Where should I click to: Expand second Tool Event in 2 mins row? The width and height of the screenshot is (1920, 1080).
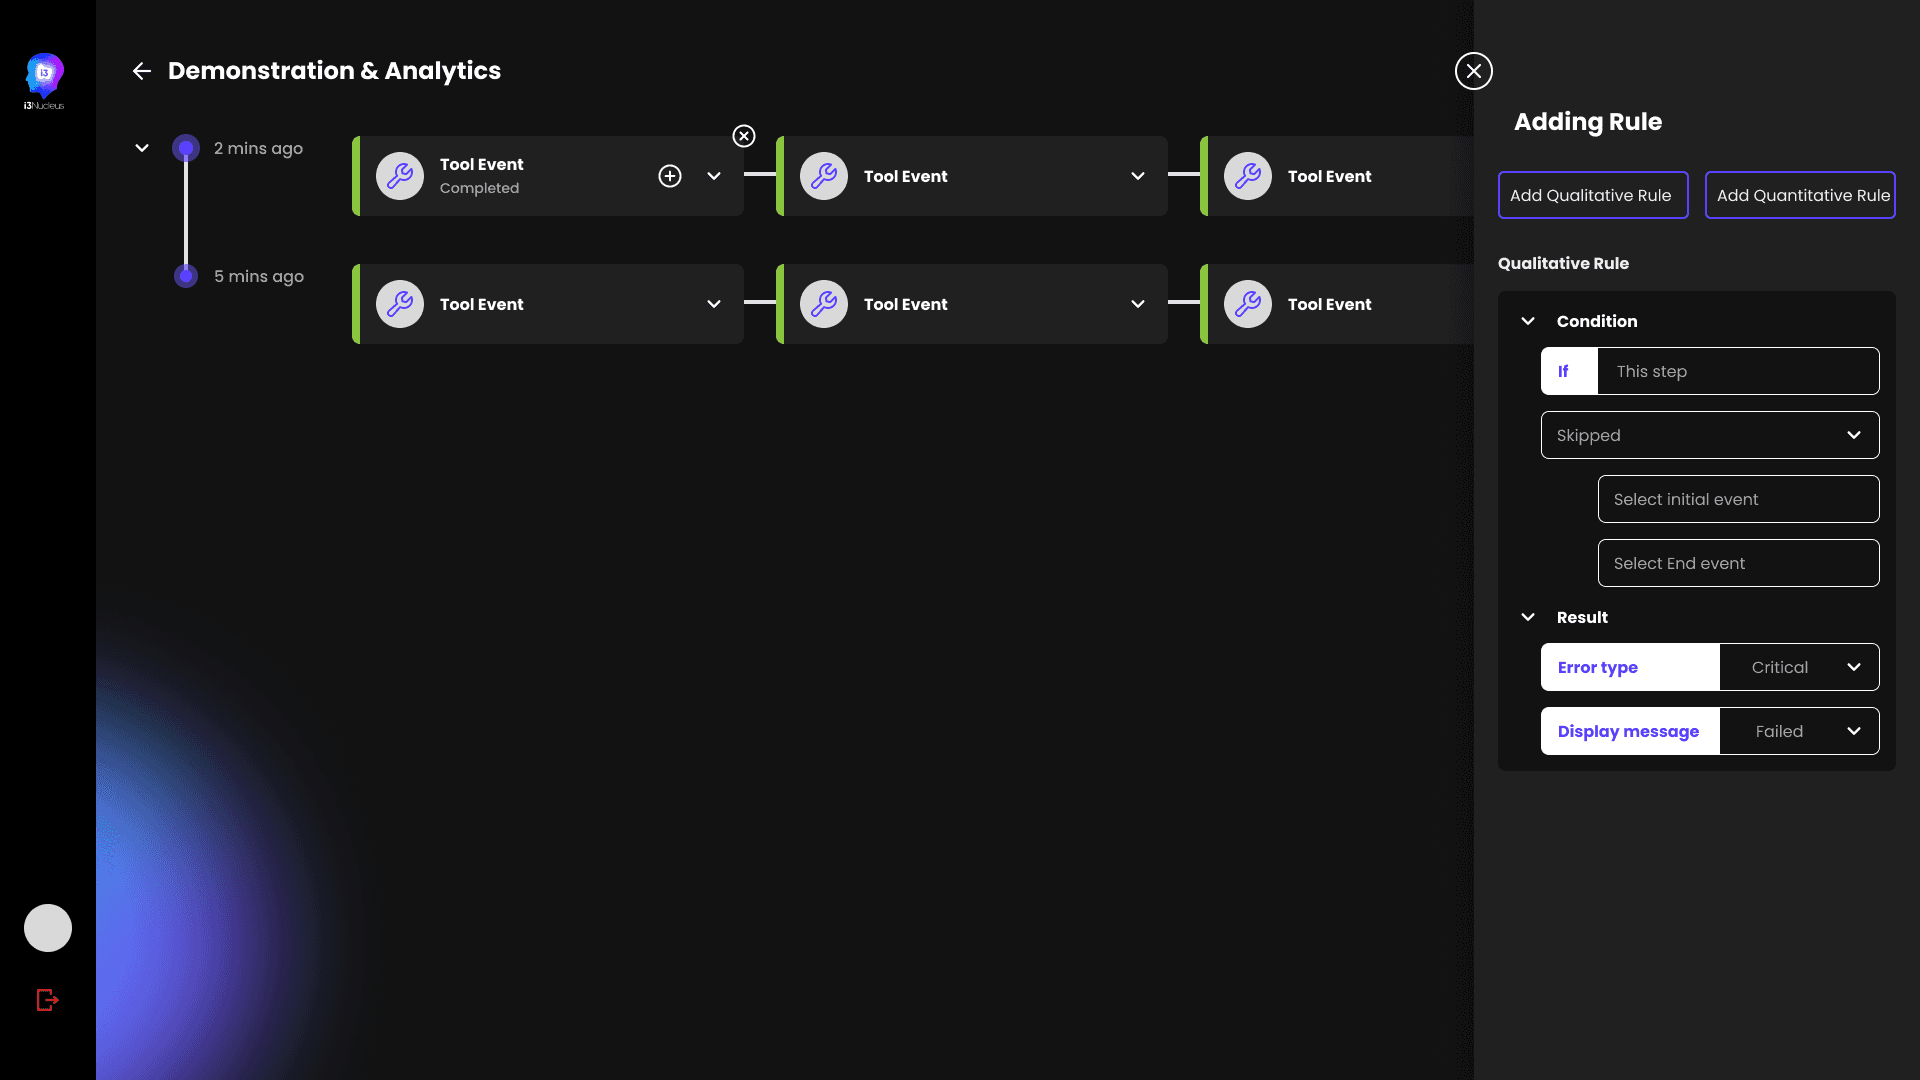click(x=1138, y=176)
